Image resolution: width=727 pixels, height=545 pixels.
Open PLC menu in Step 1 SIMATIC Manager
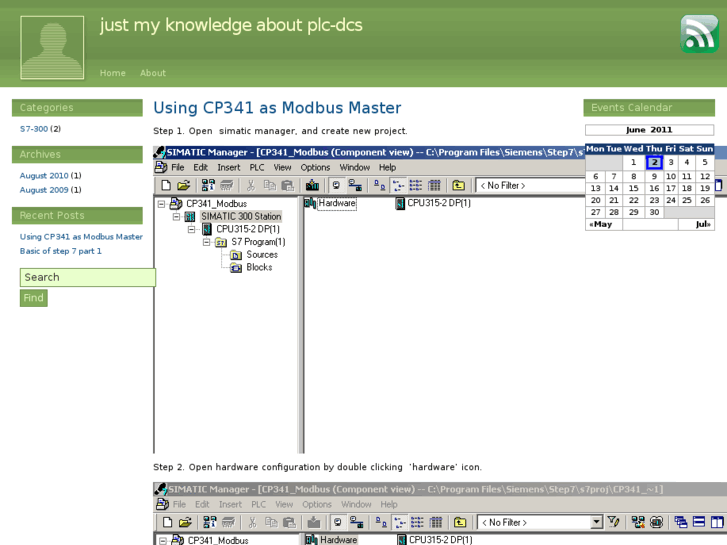click(x=257, y=167)
